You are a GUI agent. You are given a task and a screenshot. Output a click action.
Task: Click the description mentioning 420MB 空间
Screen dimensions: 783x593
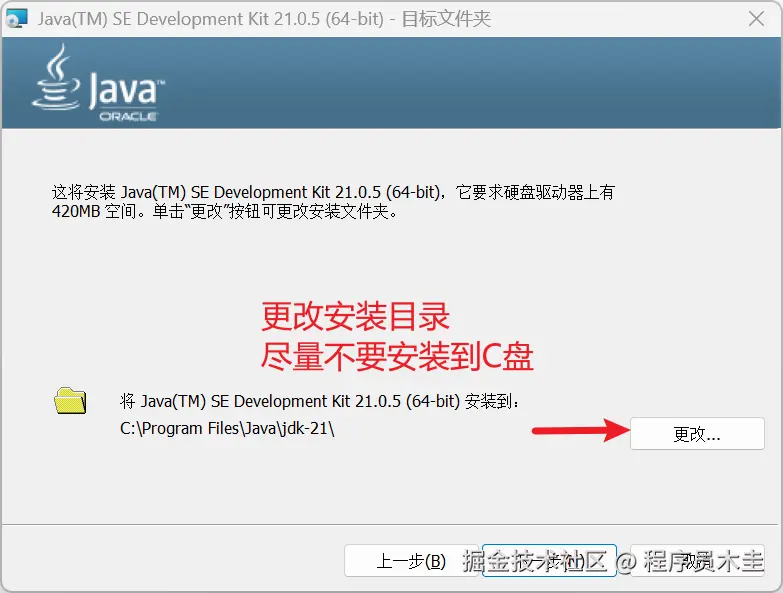coord(333,202)
